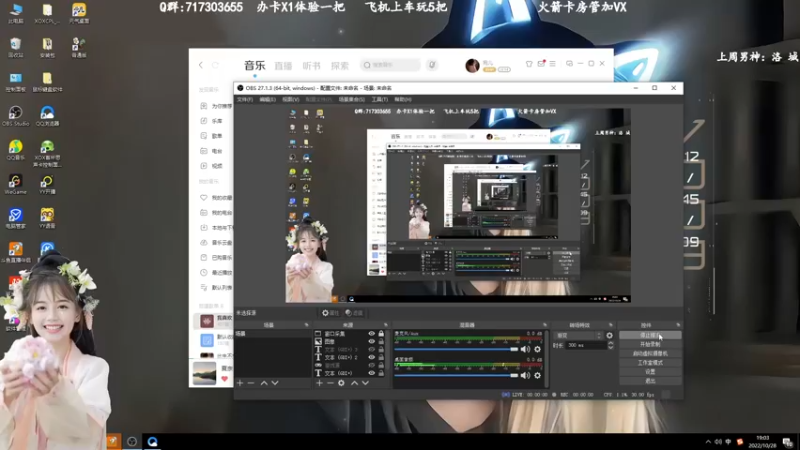Screen dimensions: 800x450
Task: Switch to the 直播 tab in music app
Action: [x=283, y=66]
